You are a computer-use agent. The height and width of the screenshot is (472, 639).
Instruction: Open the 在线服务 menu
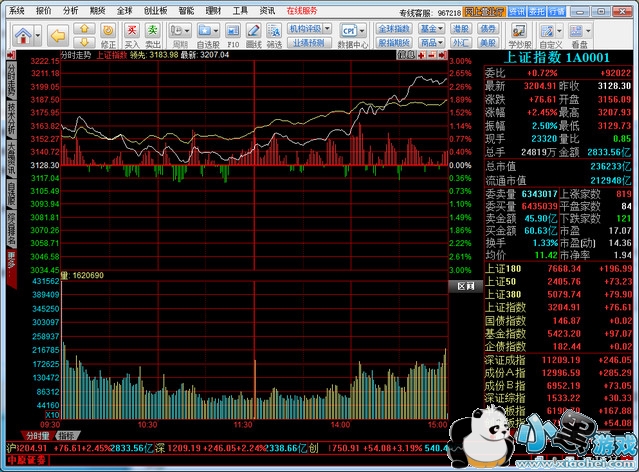pos(302,9)
